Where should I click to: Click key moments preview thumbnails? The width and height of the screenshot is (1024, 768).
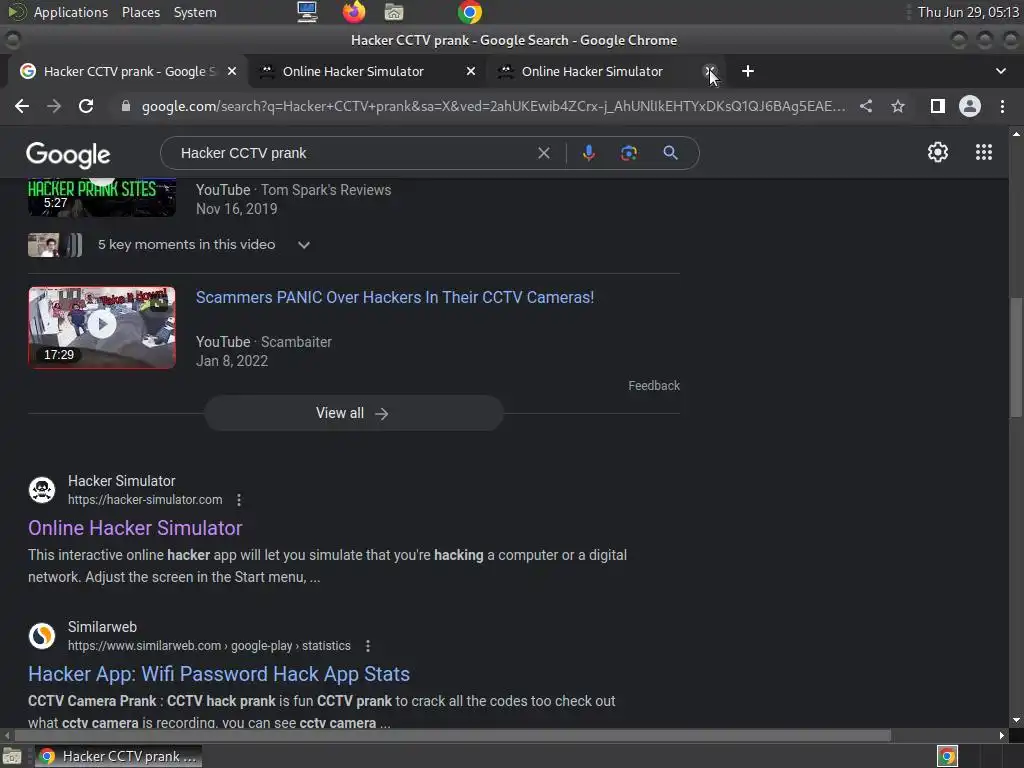(x=55, y=245)
